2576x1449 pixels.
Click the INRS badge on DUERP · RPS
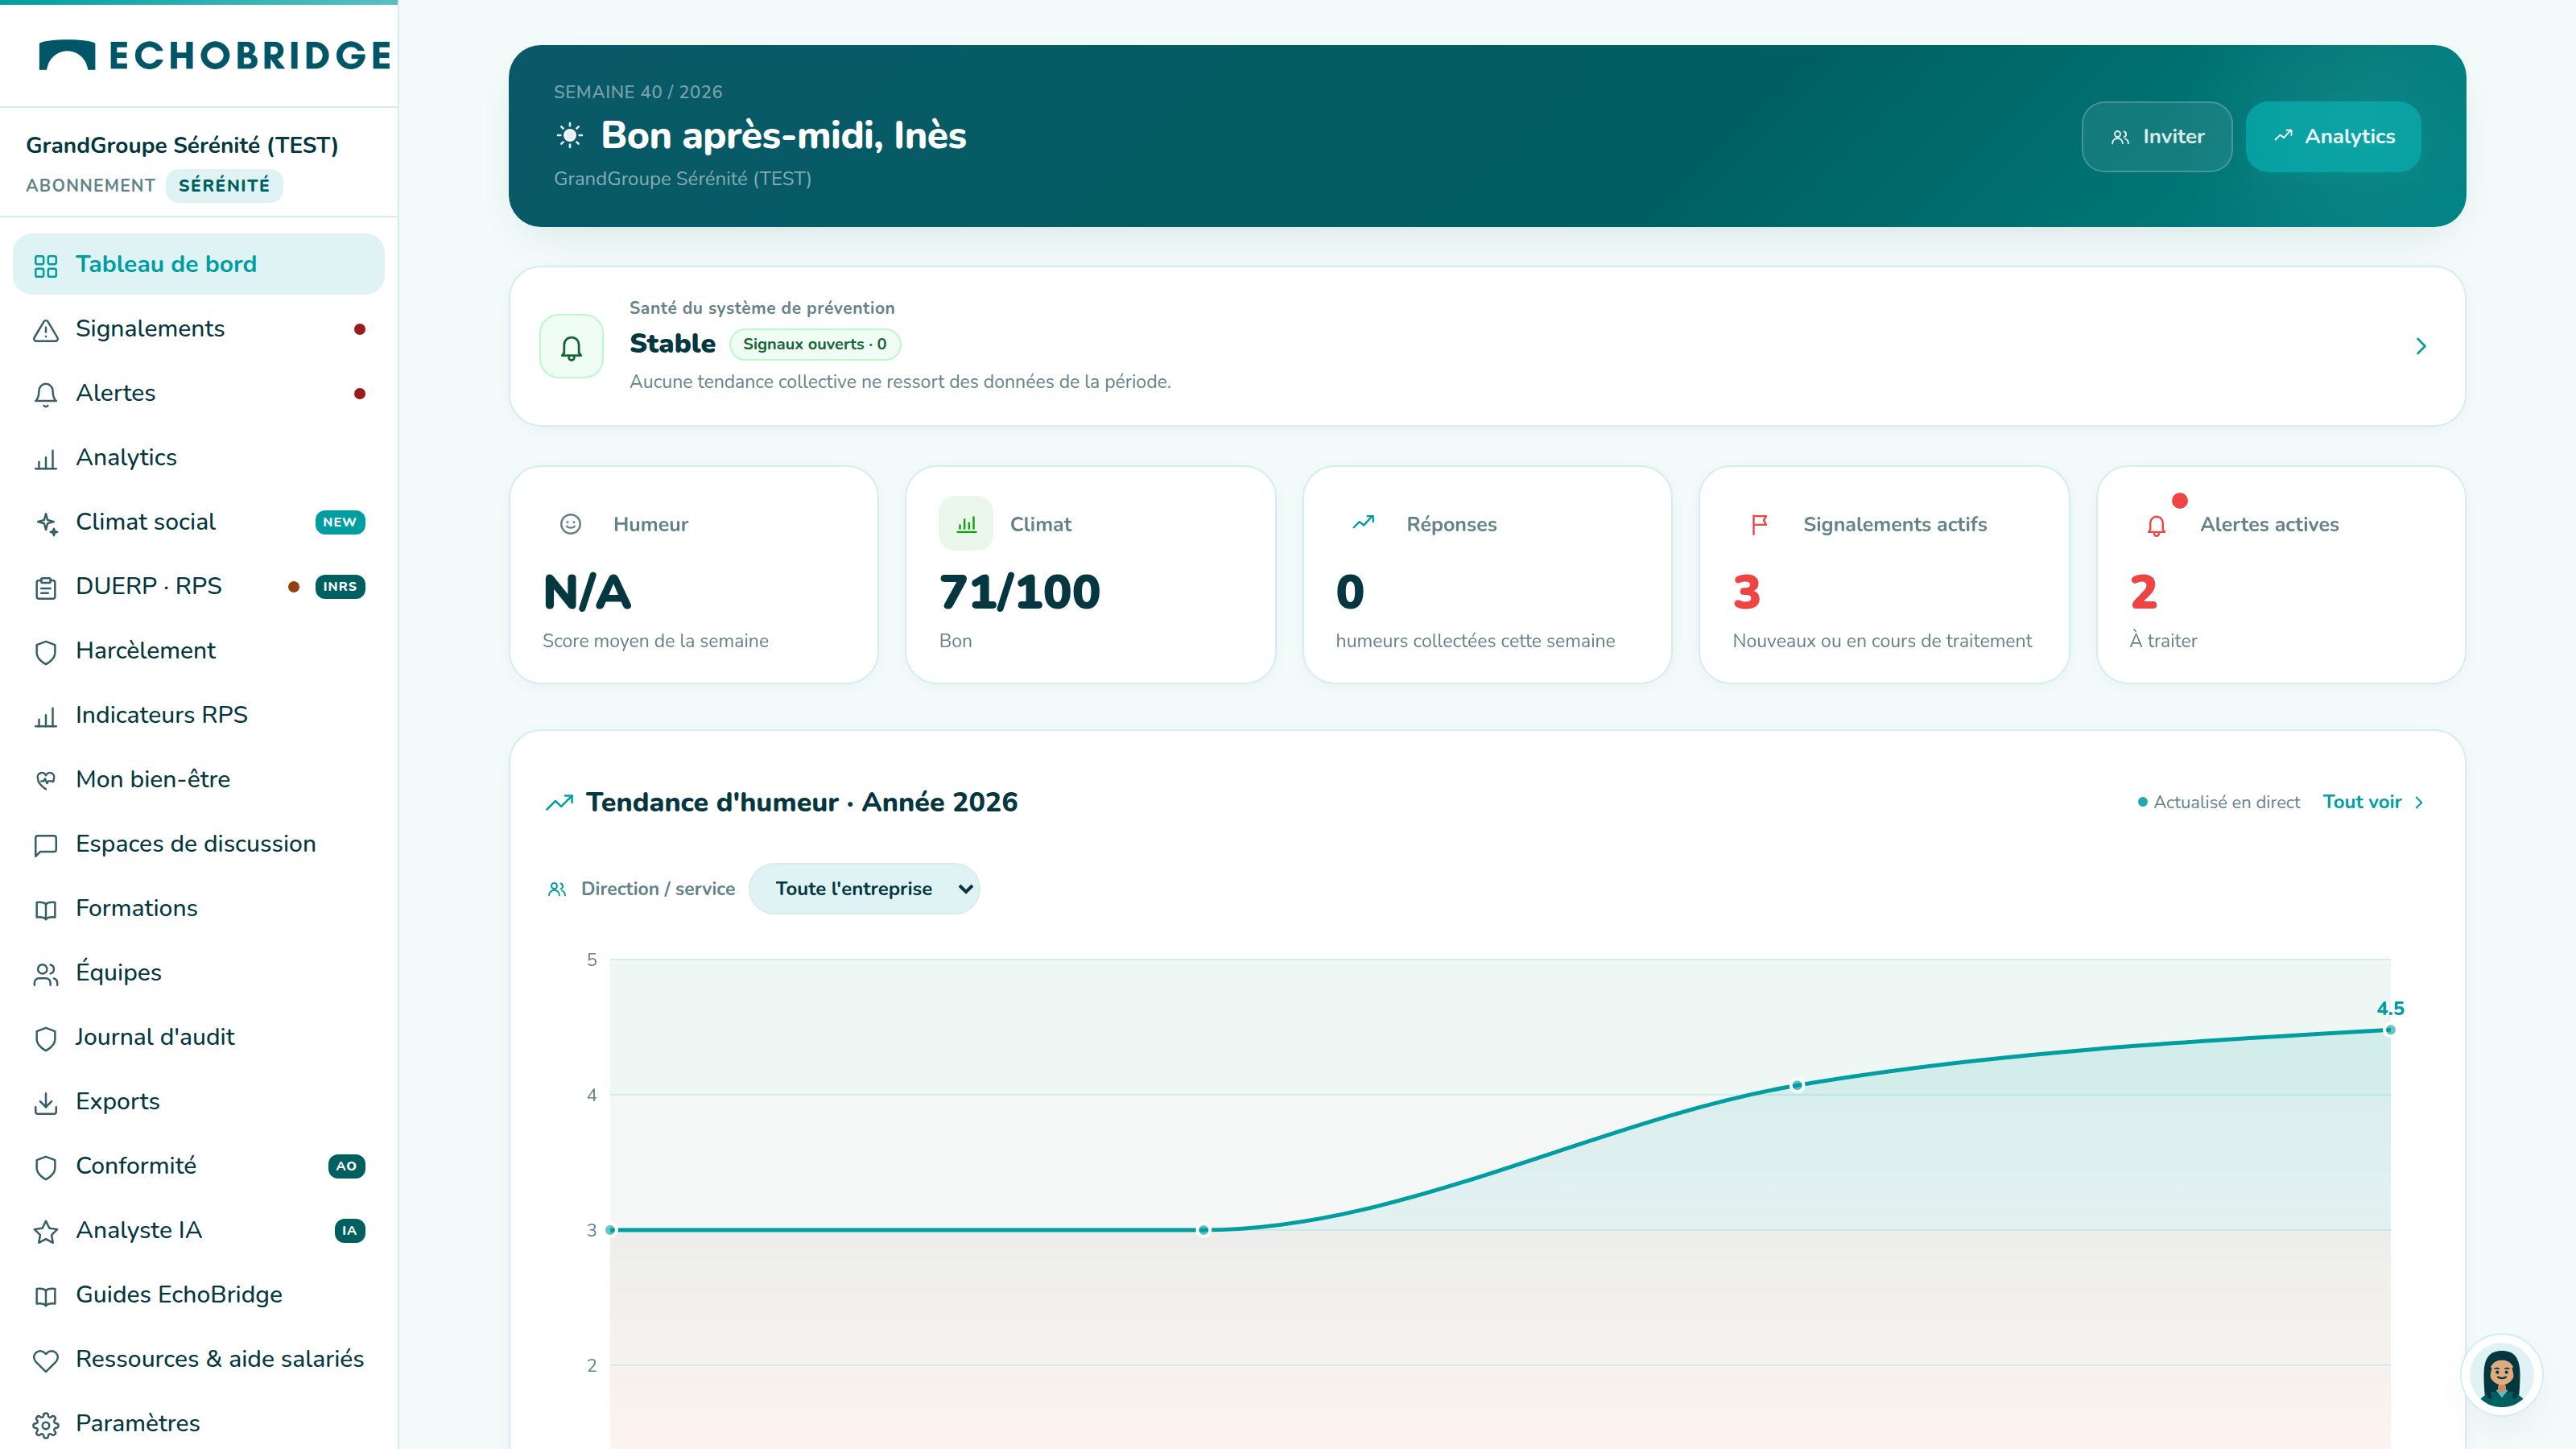click(340, 587)
